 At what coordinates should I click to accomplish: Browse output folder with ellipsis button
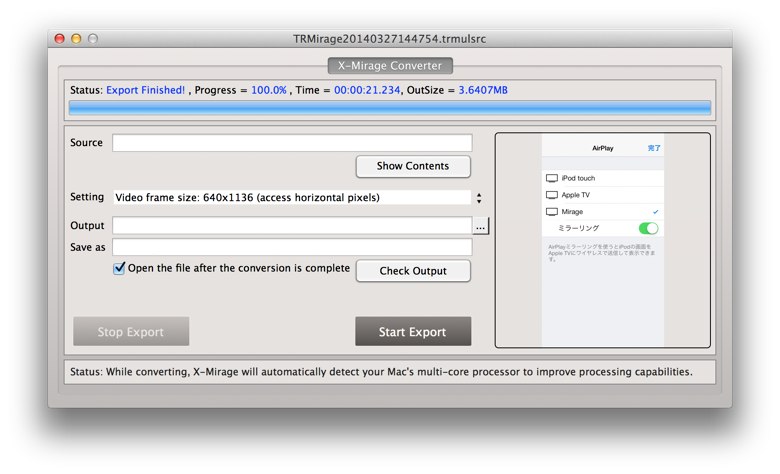tap(481, 226)
